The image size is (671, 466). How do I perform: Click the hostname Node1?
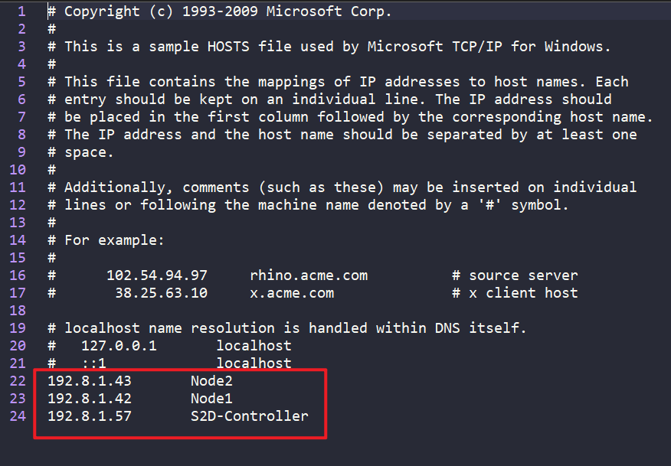[x=211, y=398]
